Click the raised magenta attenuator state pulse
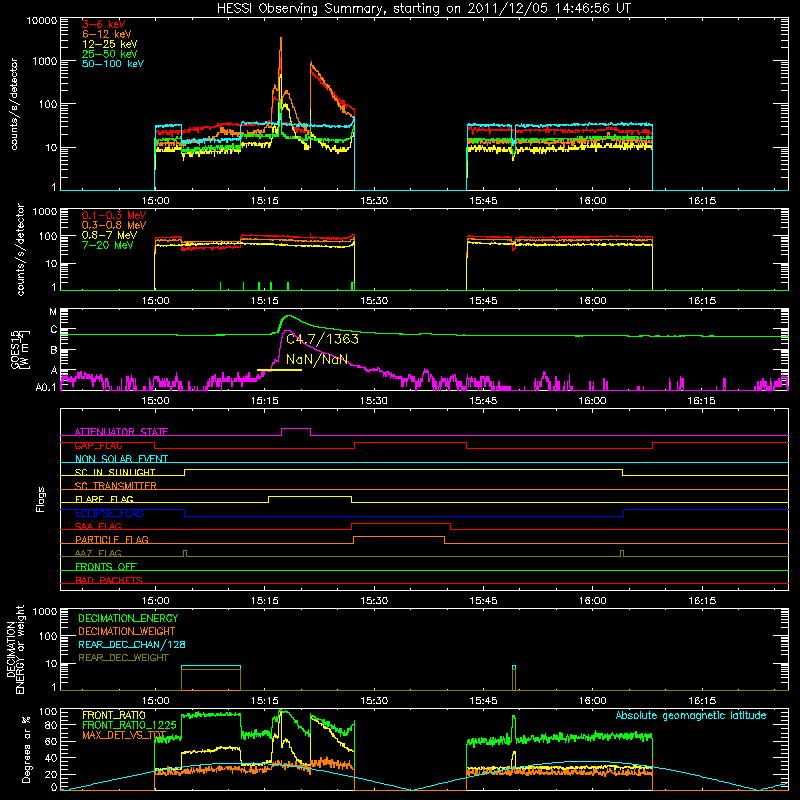The width and height of the screenshot is (800, 800). coord(296,429)
